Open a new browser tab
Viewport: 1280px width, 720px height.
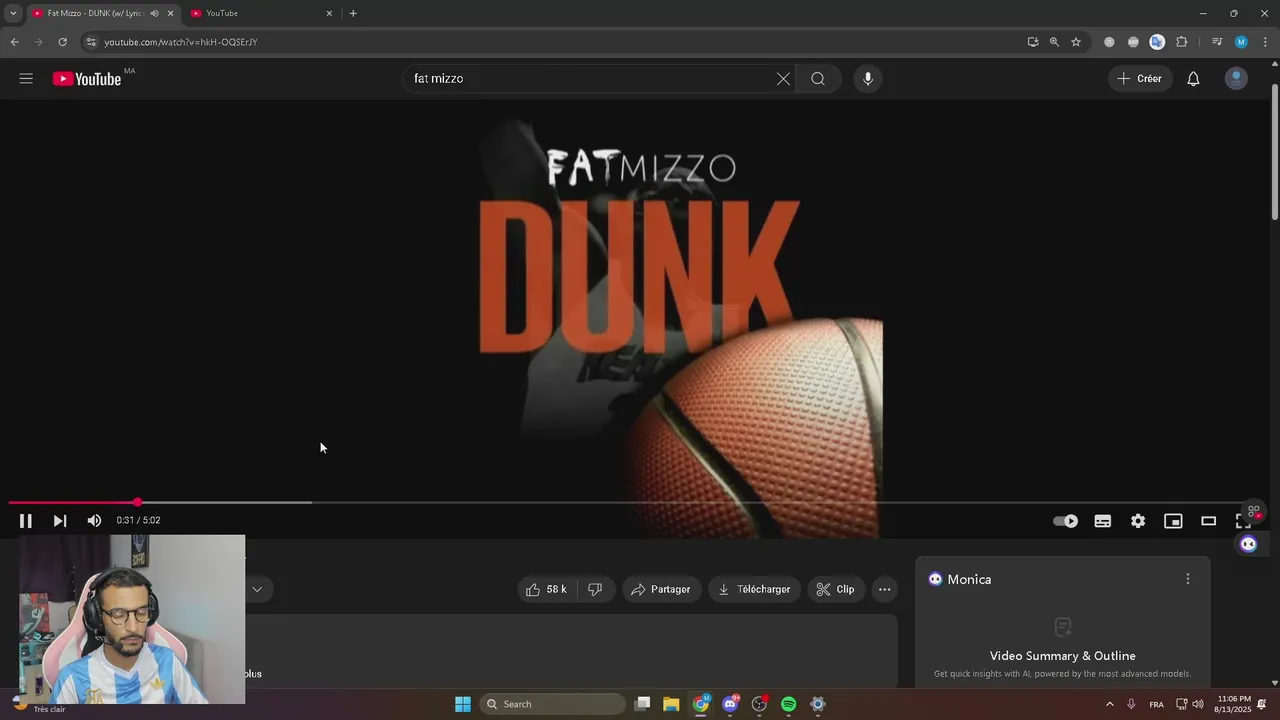coord(353,13)
